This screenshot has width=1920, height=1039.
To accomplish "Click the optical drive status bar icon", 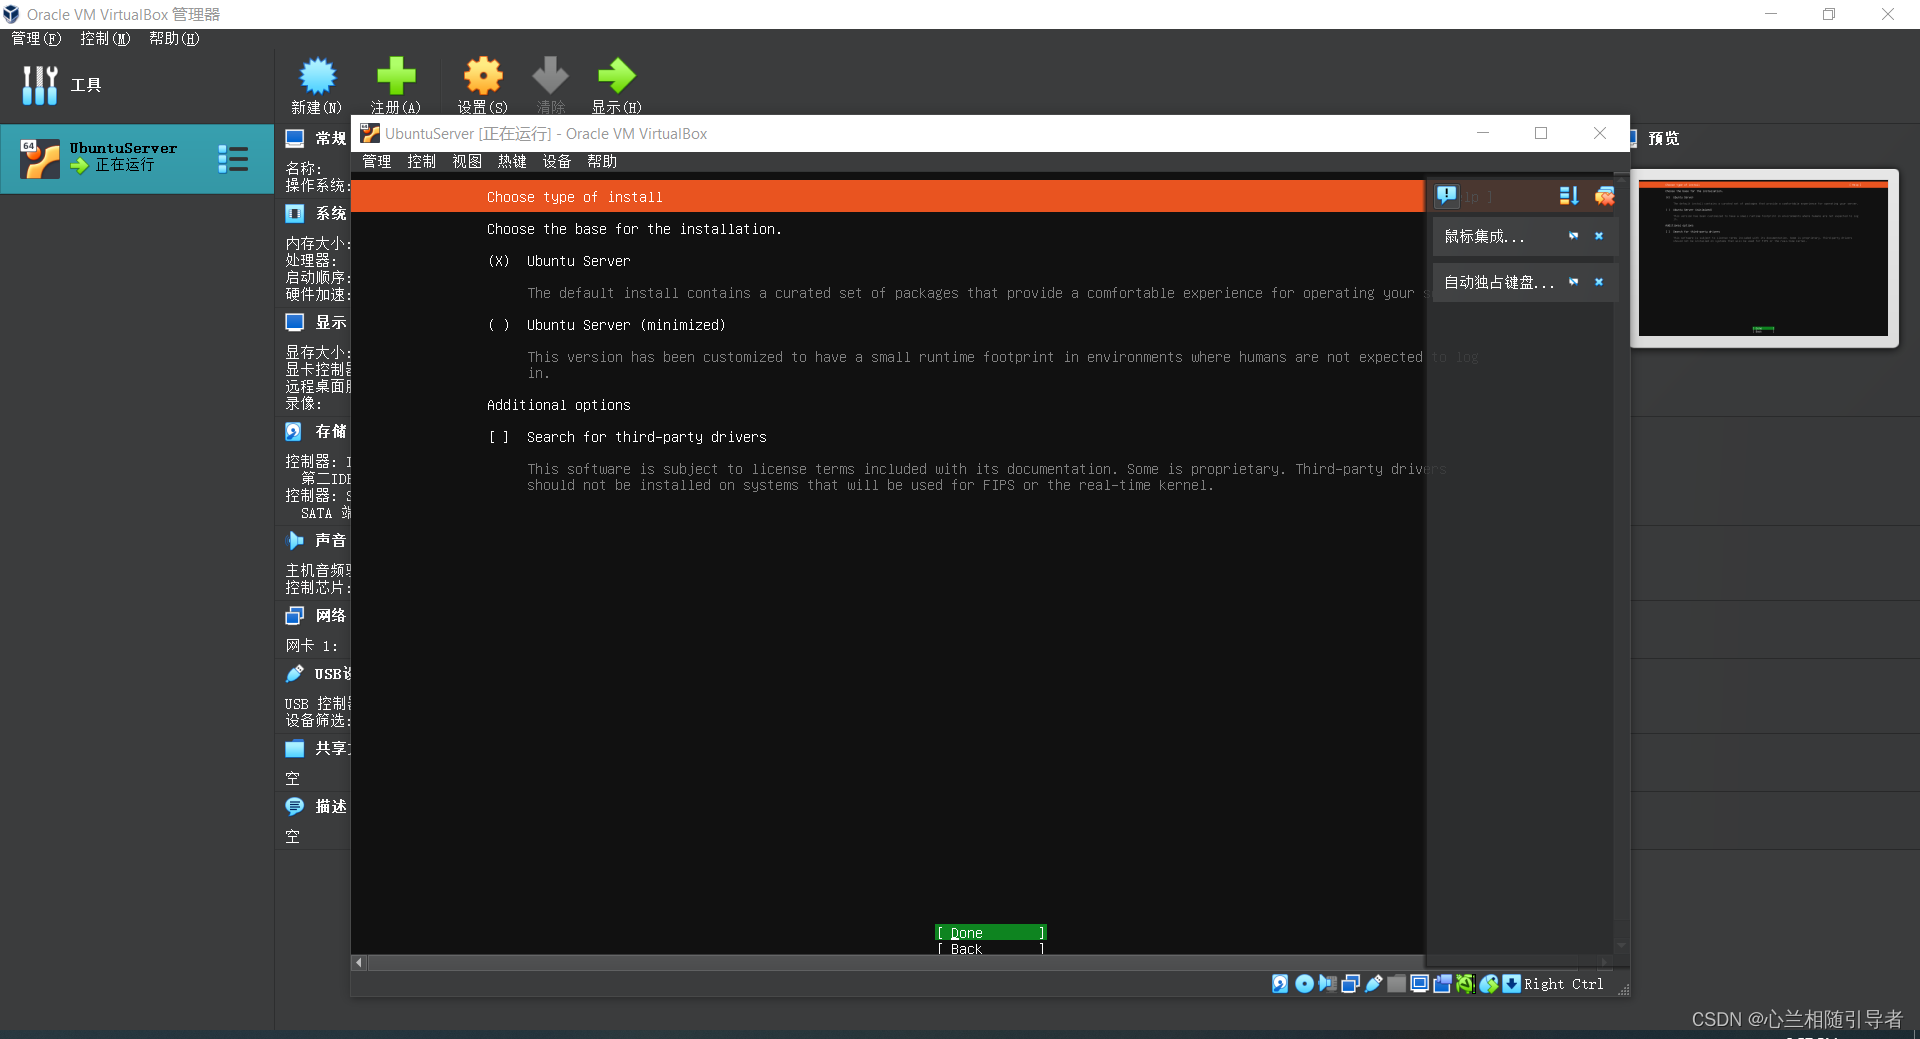I will point(1303,984).
